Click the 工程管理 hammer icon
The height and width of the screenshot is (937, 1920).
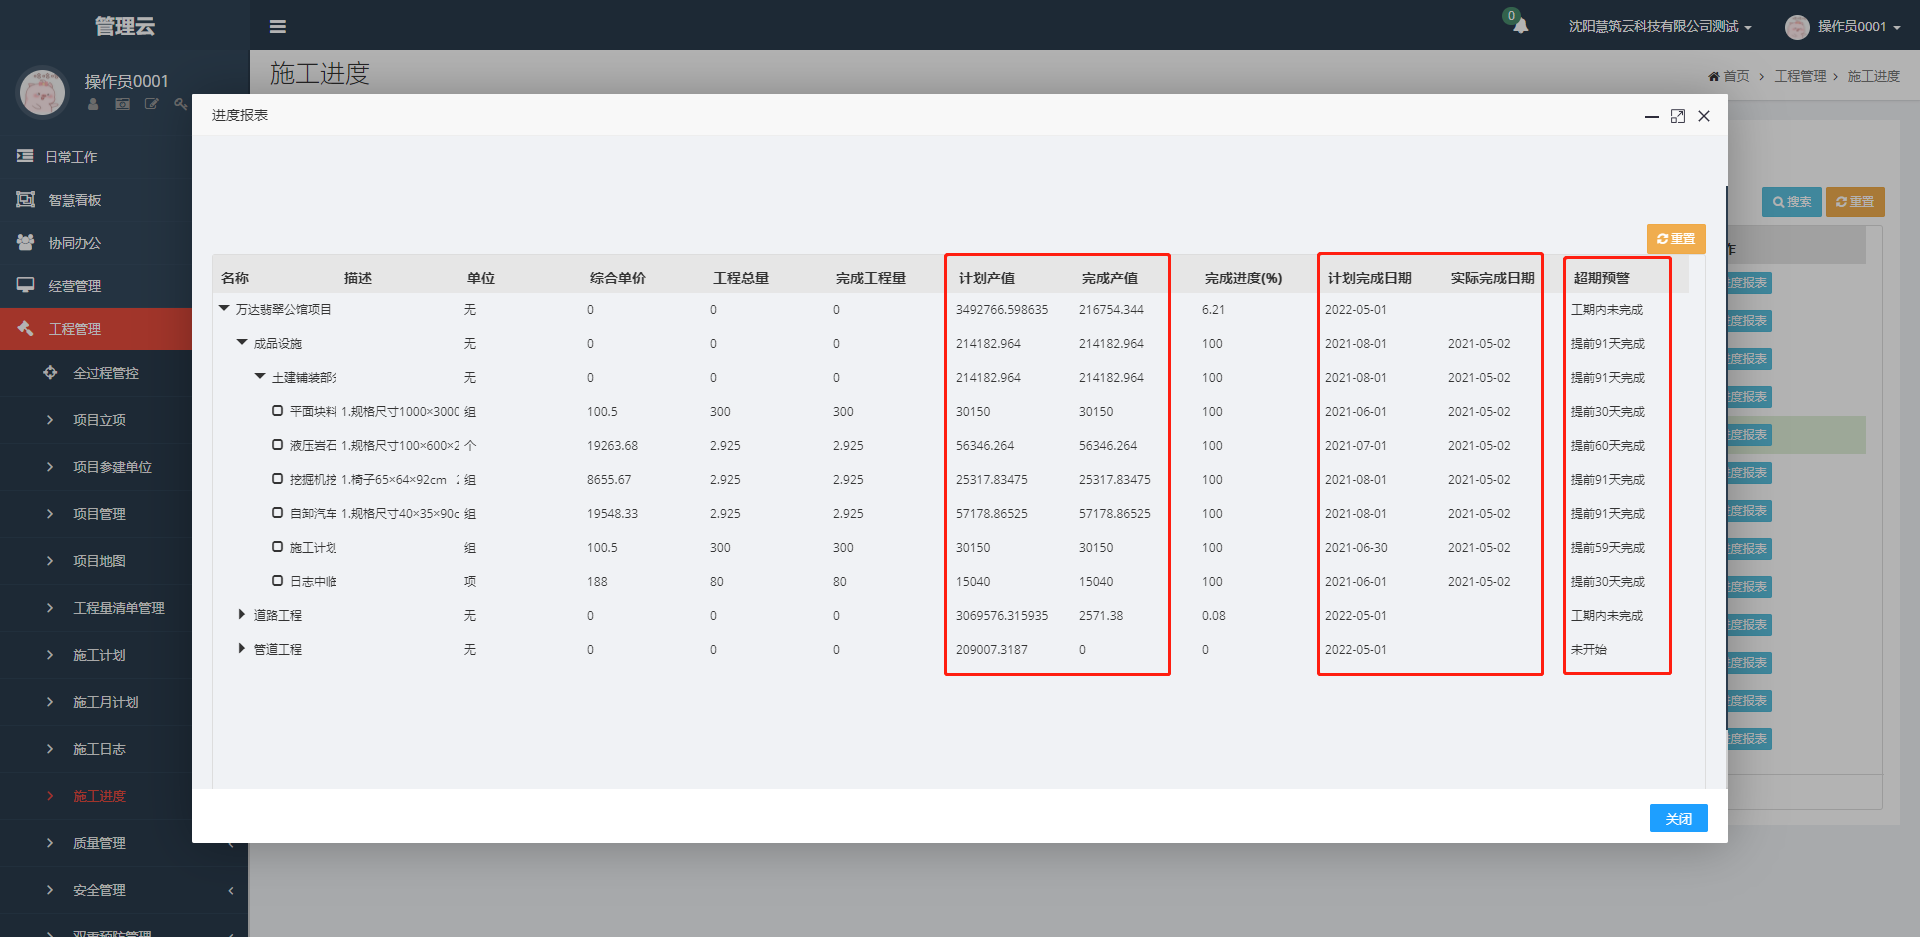(25, 328)
